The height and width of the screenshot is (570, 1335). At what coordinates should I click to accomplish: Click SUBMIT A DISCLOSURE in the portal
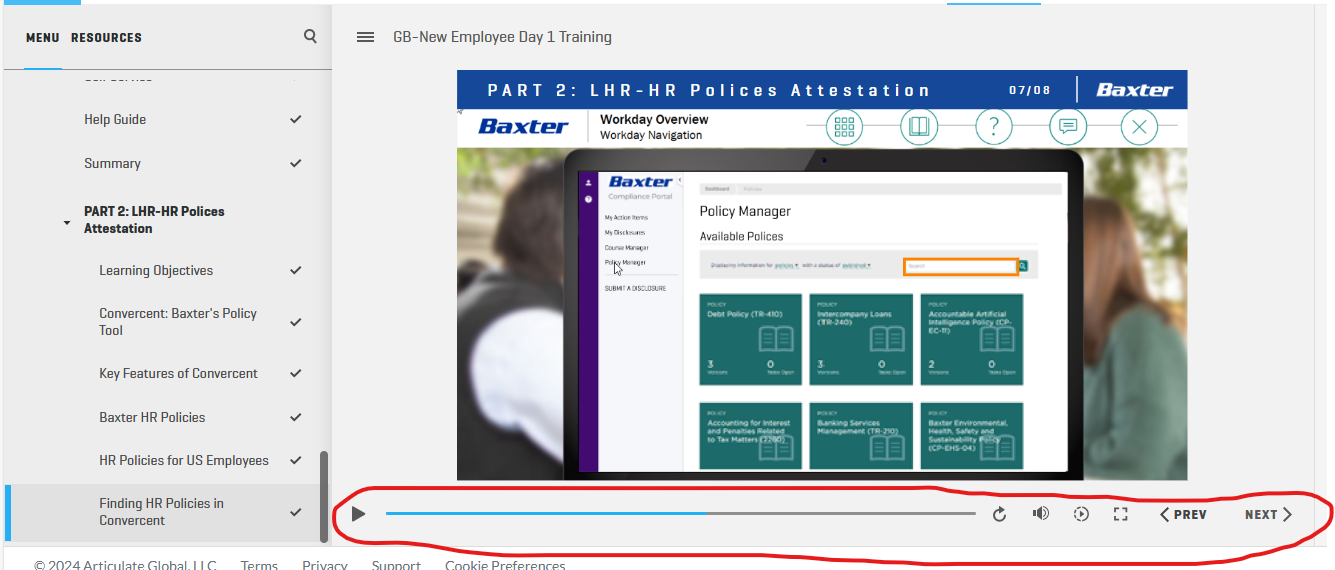(x=635, y=288)
